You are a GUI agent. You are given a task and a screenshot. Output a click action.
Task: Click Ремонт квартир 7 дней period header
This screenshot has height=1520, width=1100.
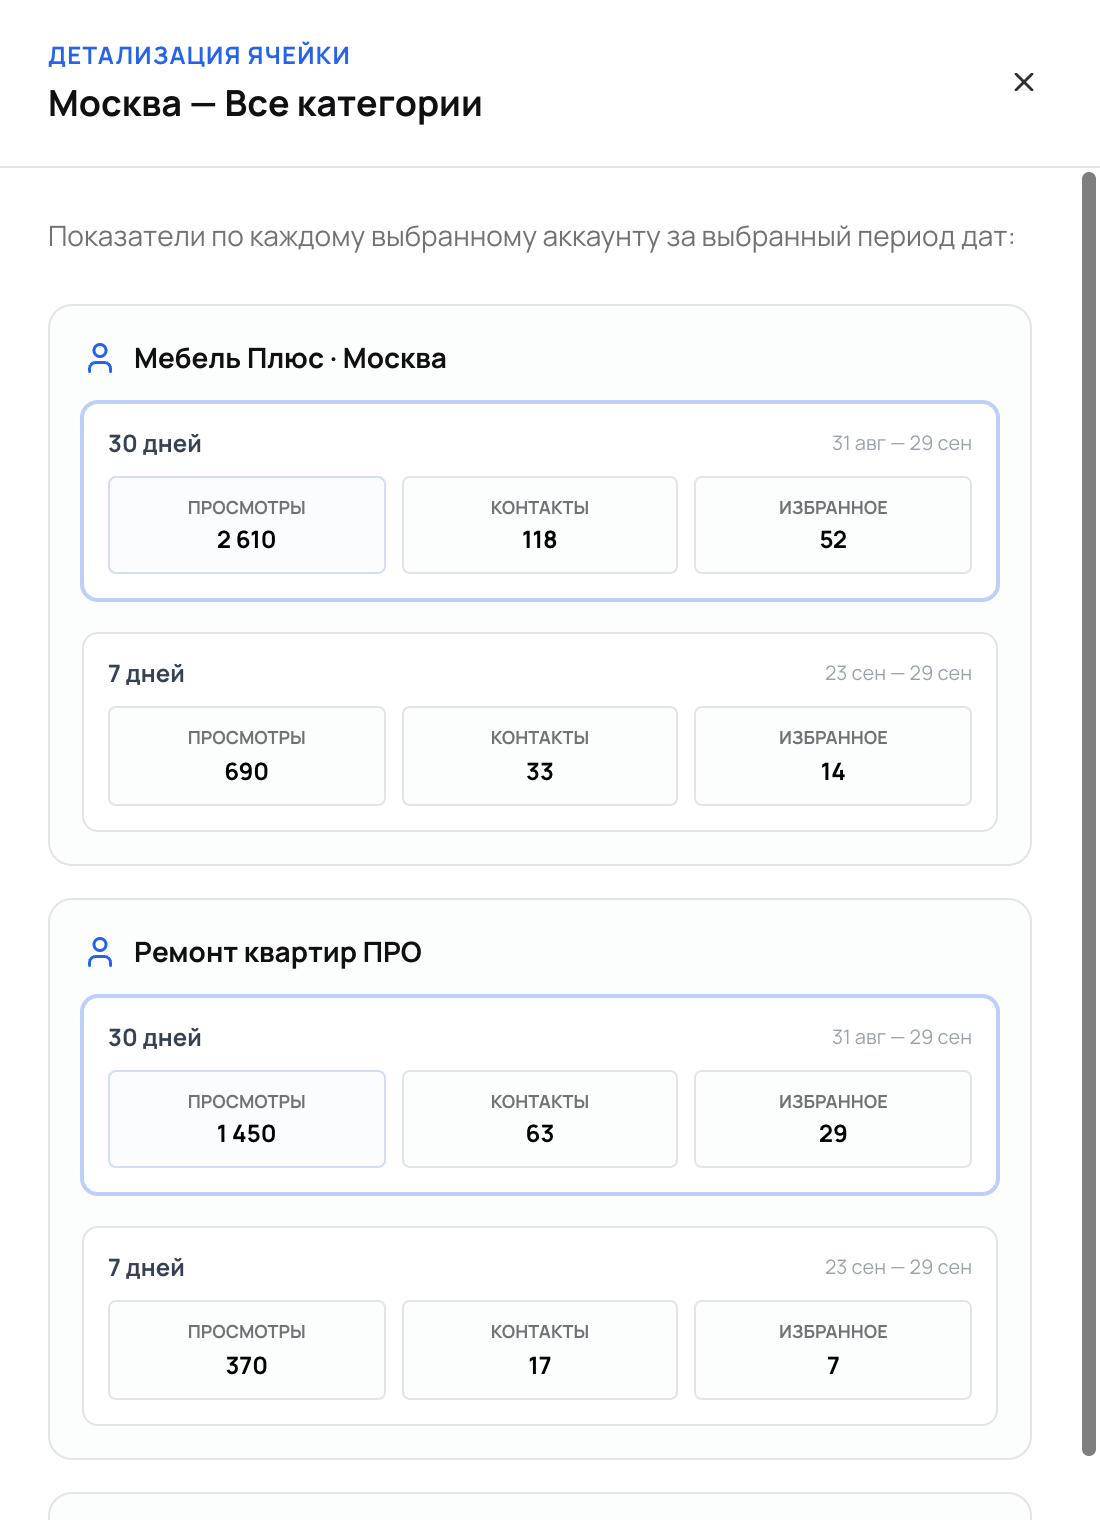146,1267
